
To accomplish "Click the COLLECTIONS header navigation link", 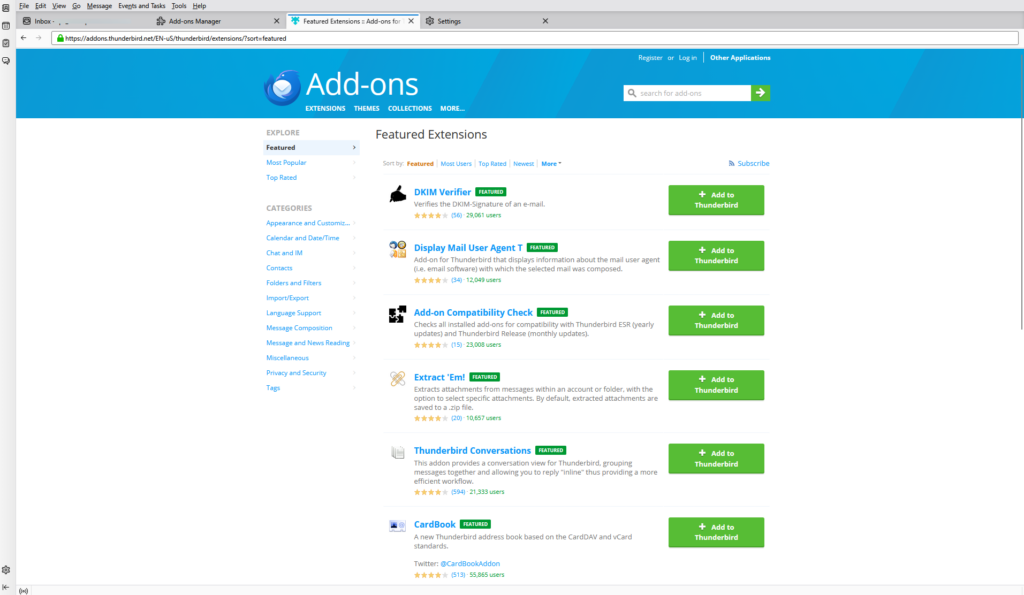I will tap(409, 108).
